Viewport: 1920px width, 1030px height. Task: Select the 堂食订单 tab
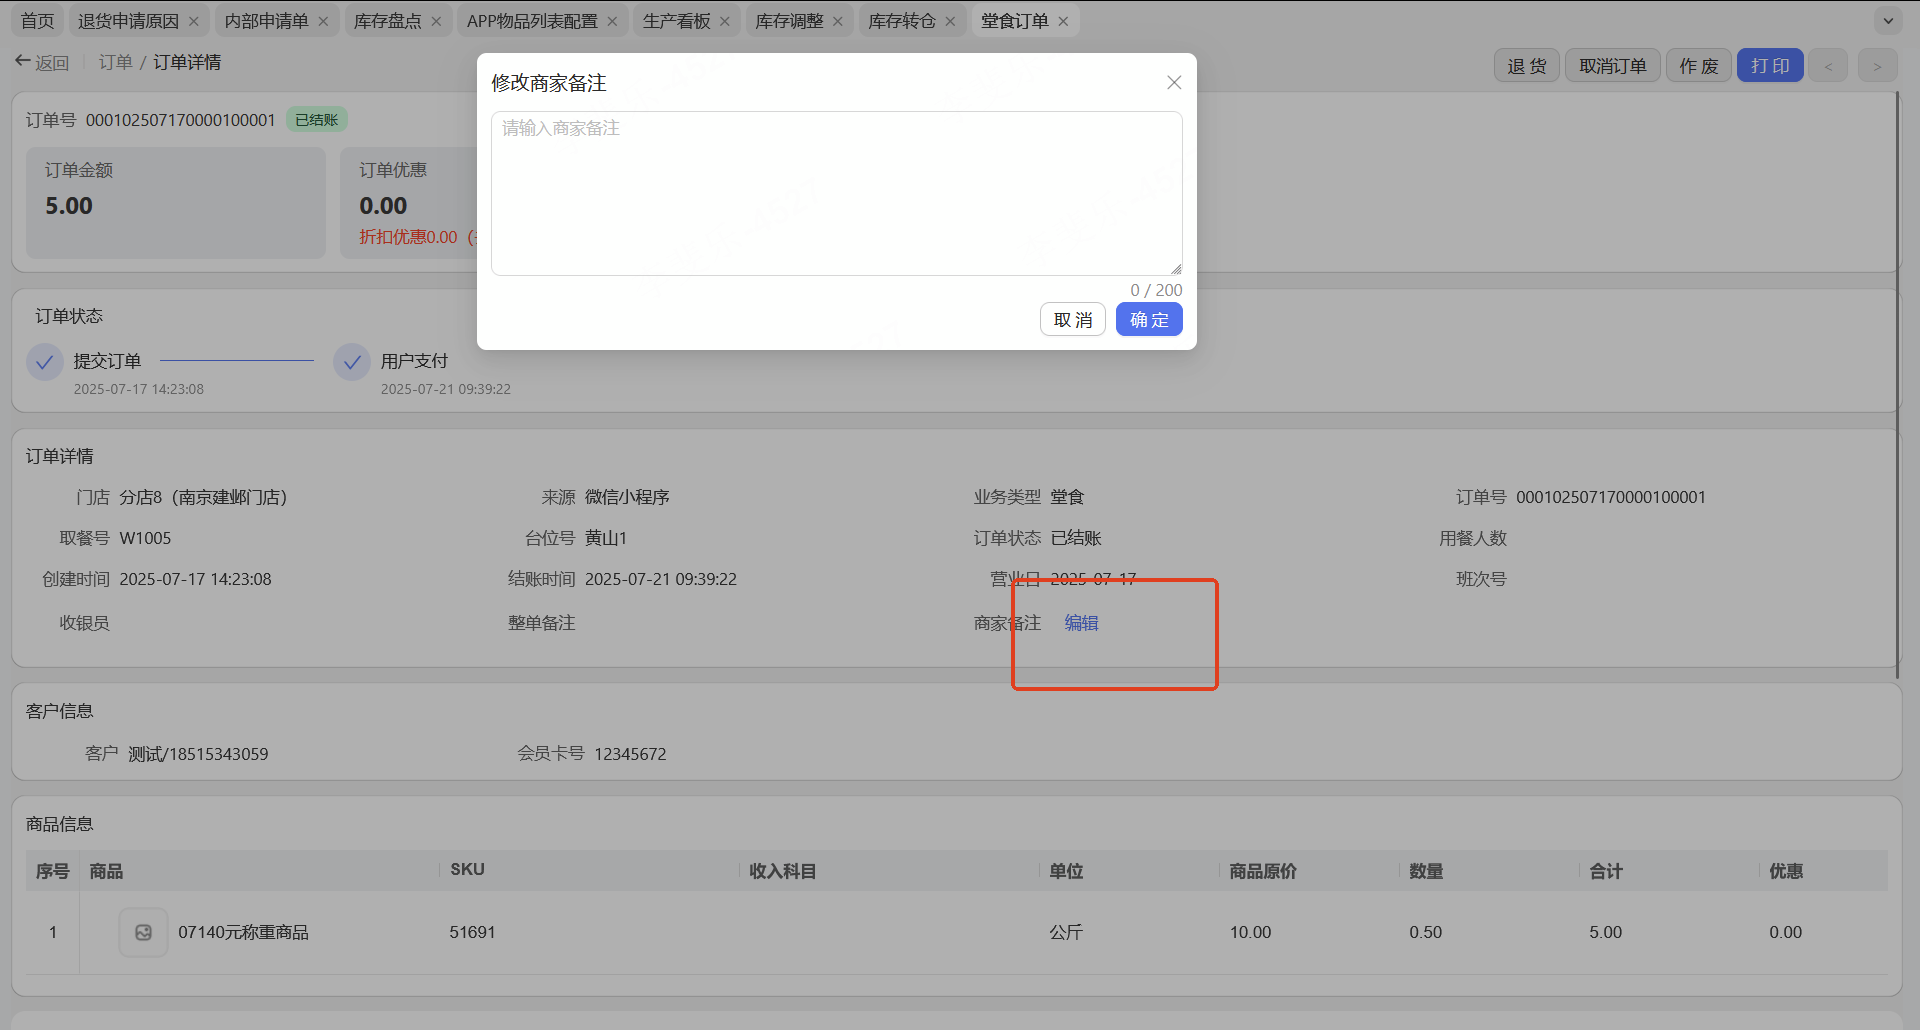1015,21
